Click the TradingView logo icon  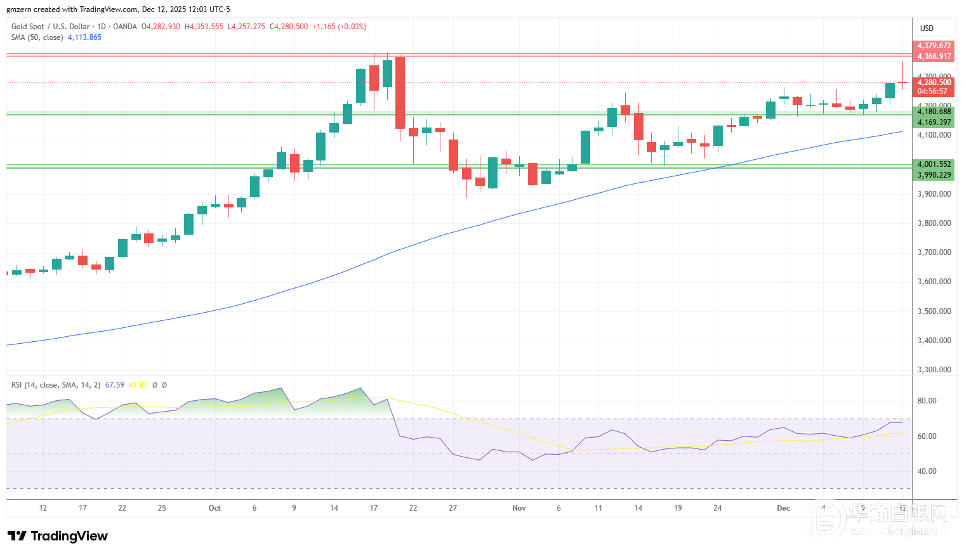[x=19, y=536]
